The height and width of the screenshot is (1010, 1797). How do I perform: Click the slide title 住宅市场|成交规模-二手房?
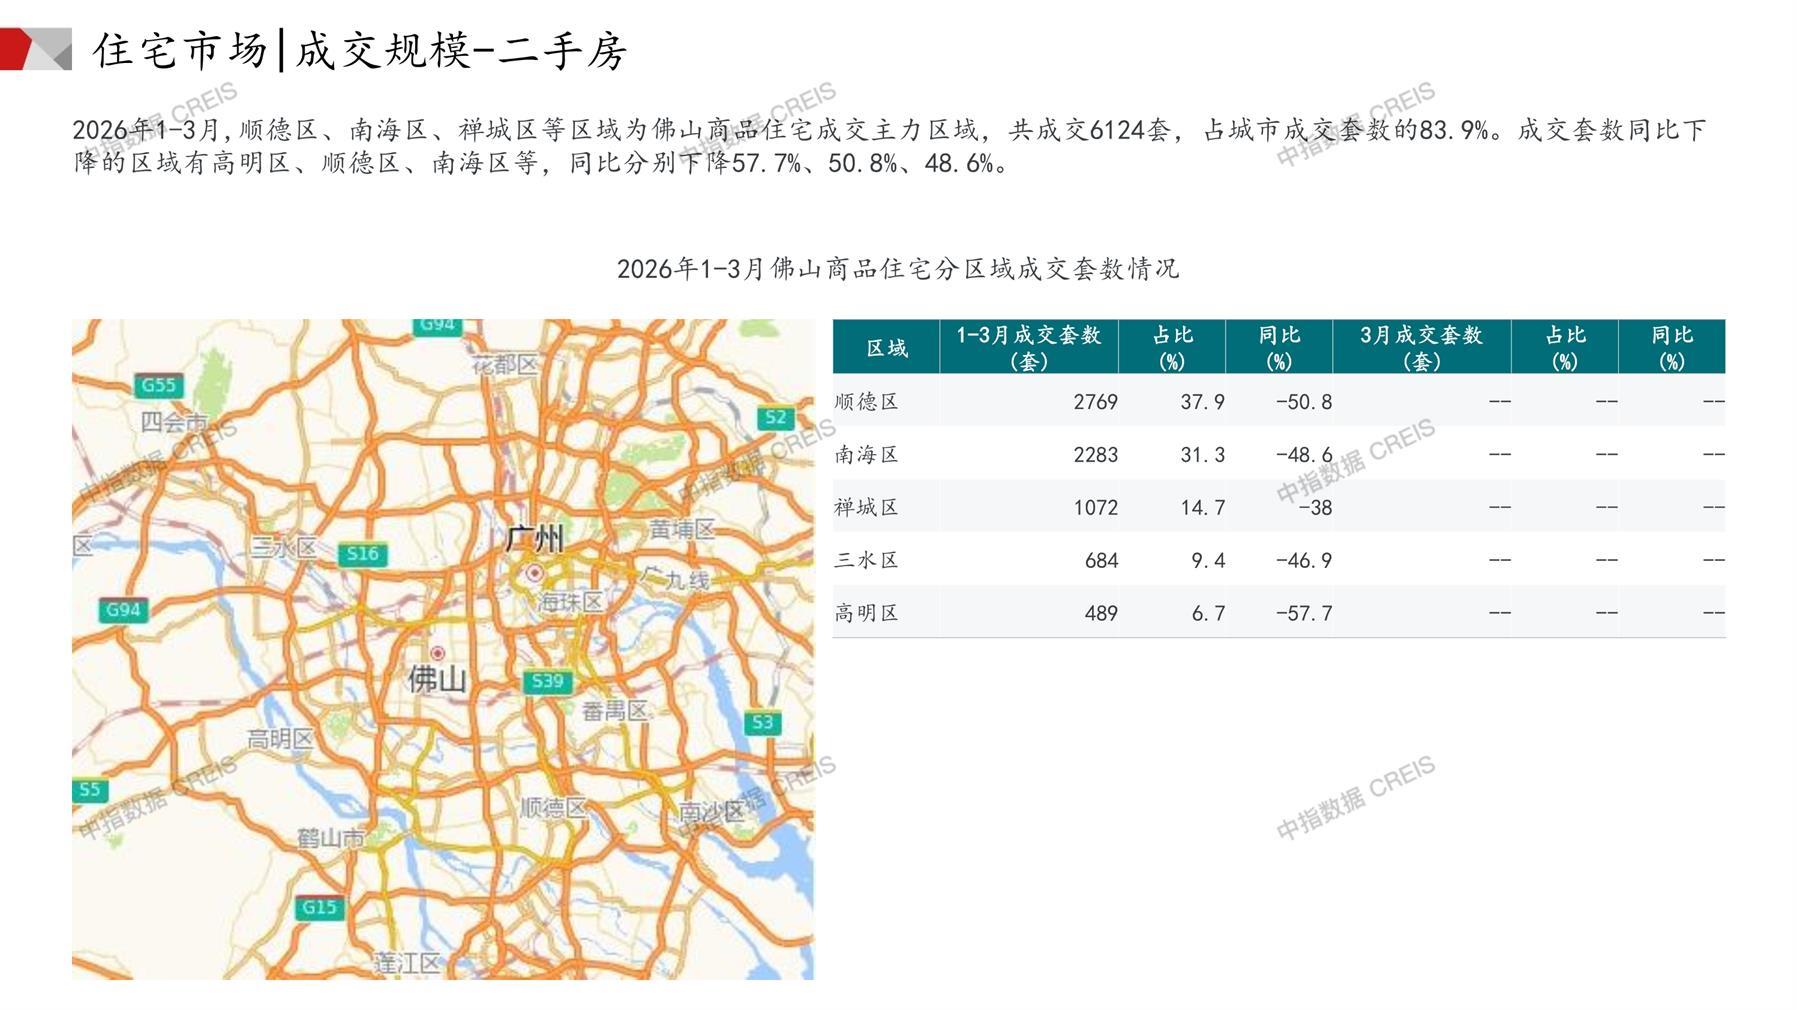(x=360, y=50)
